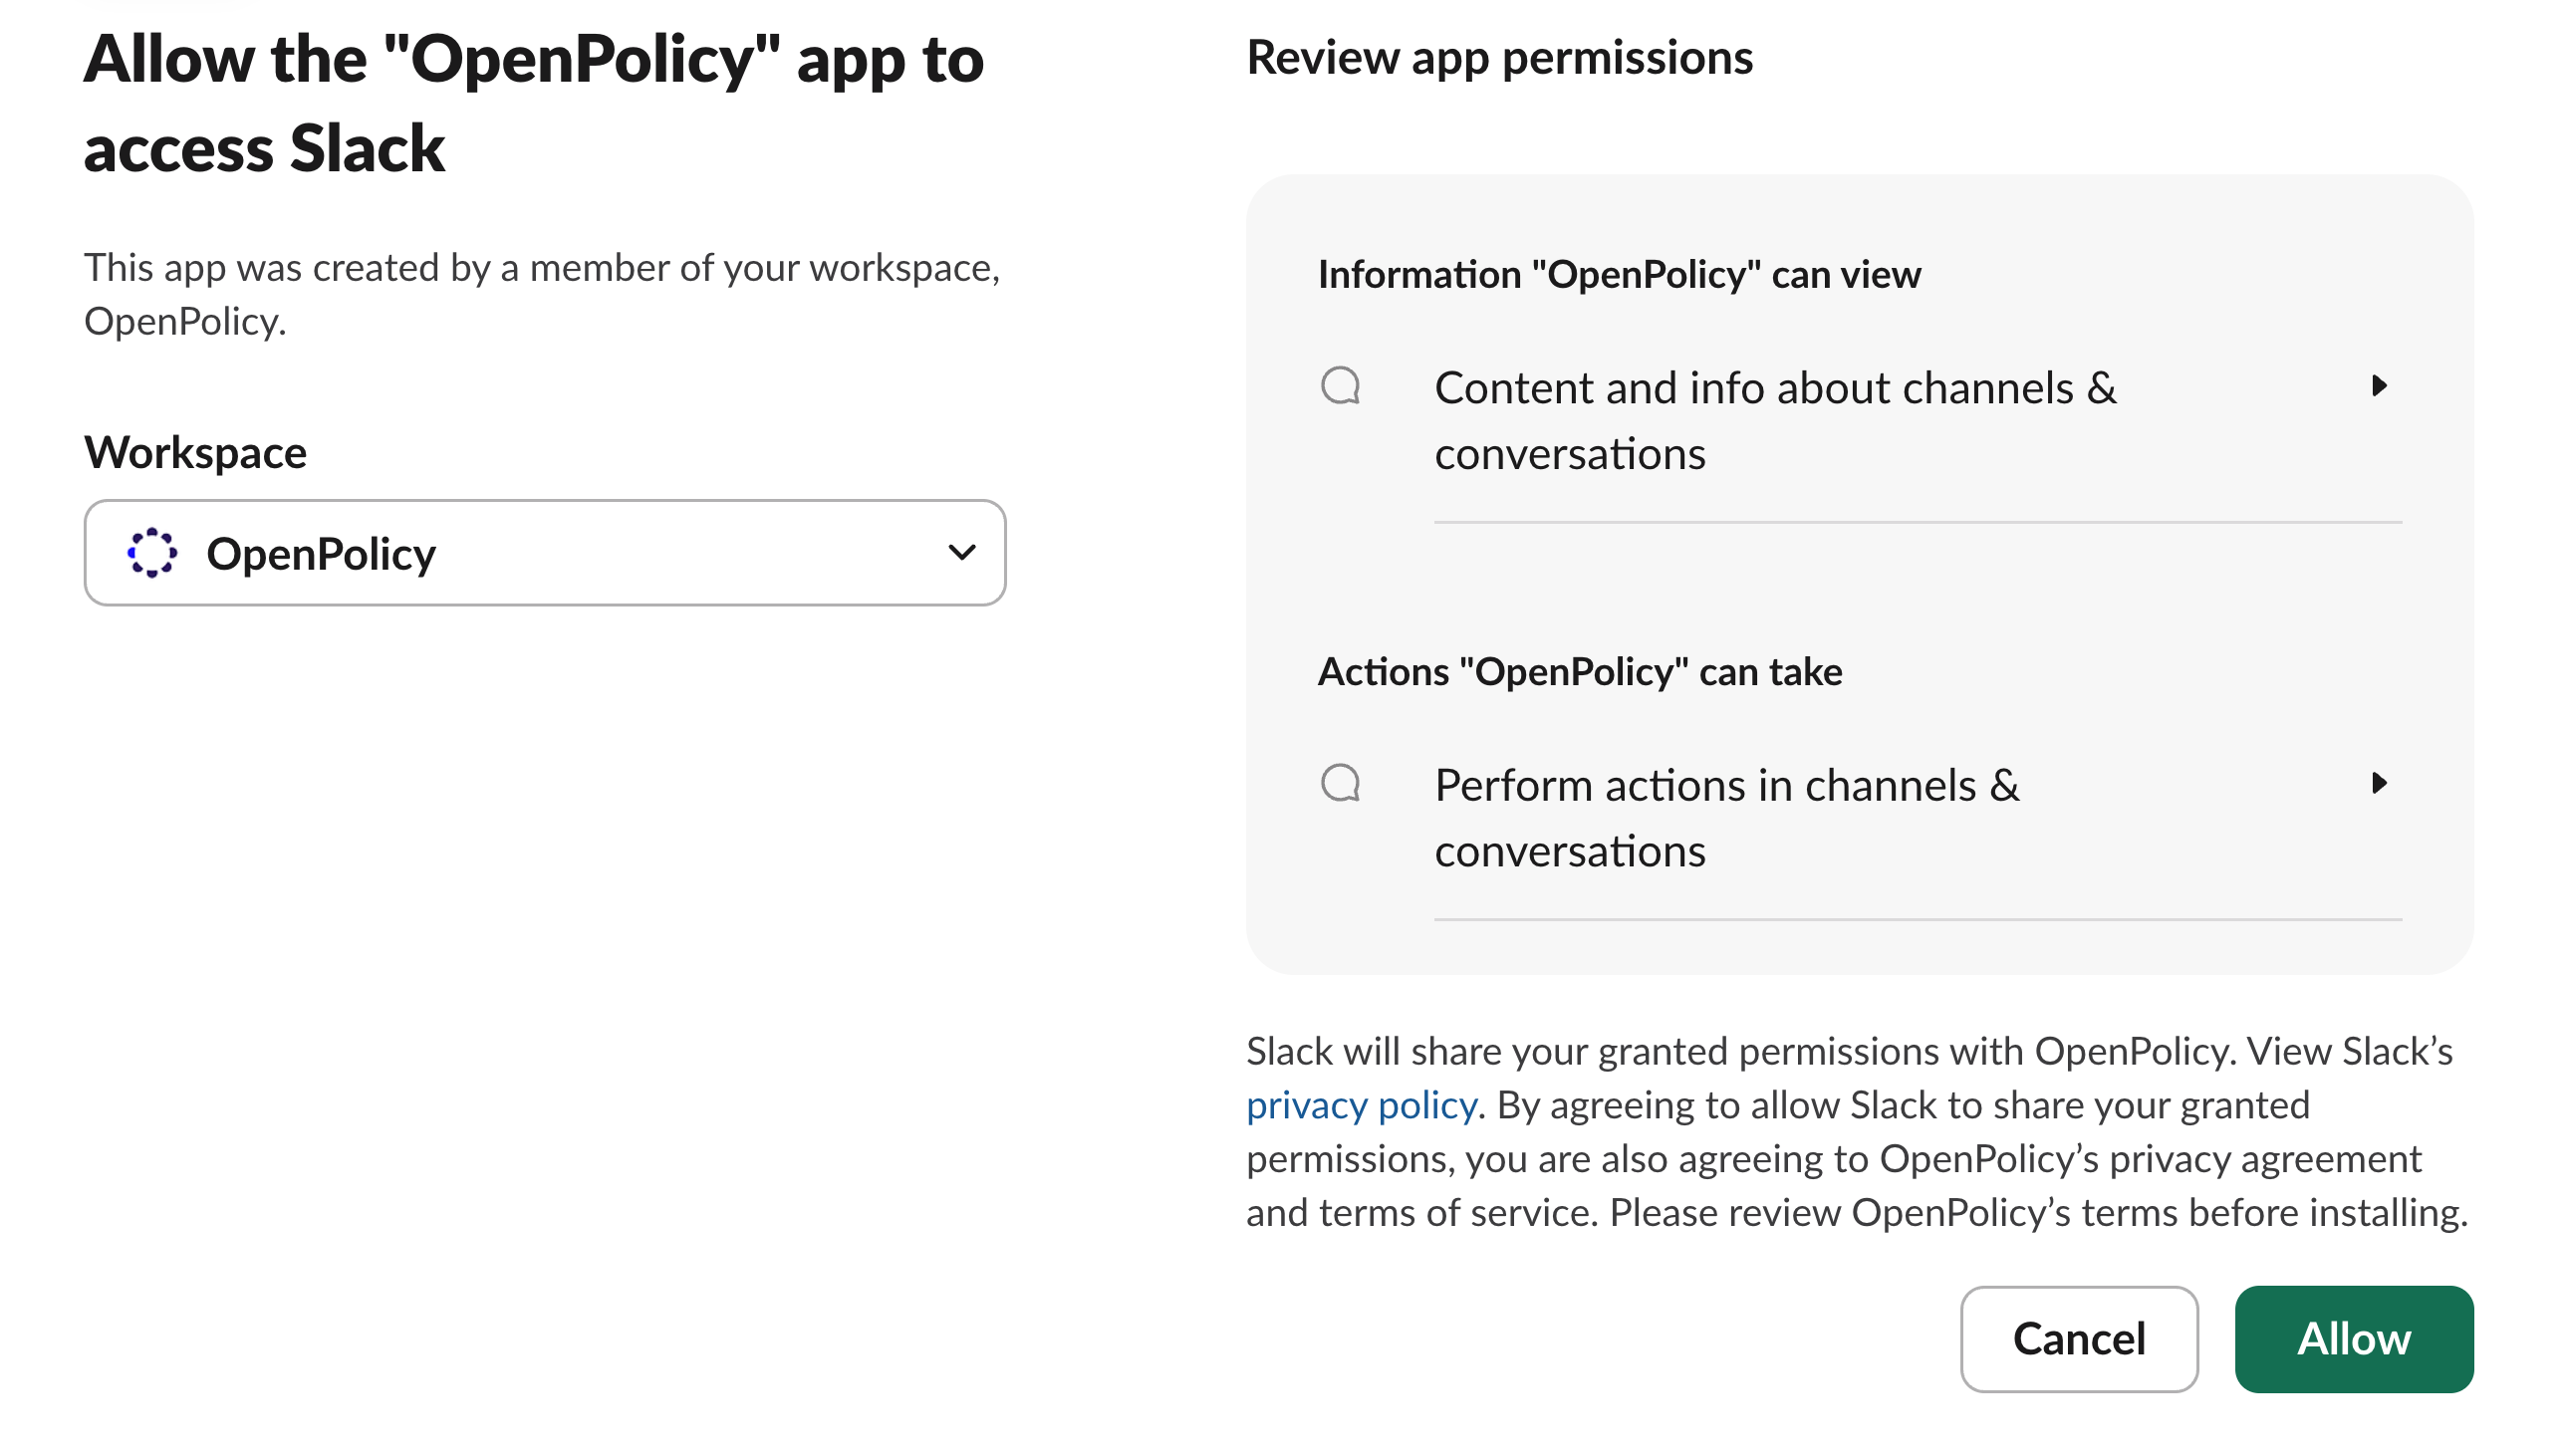Expand the Perform actions permission arrow
Viewport: 2566px width, 1456px height.
(x=2379, y=783)
